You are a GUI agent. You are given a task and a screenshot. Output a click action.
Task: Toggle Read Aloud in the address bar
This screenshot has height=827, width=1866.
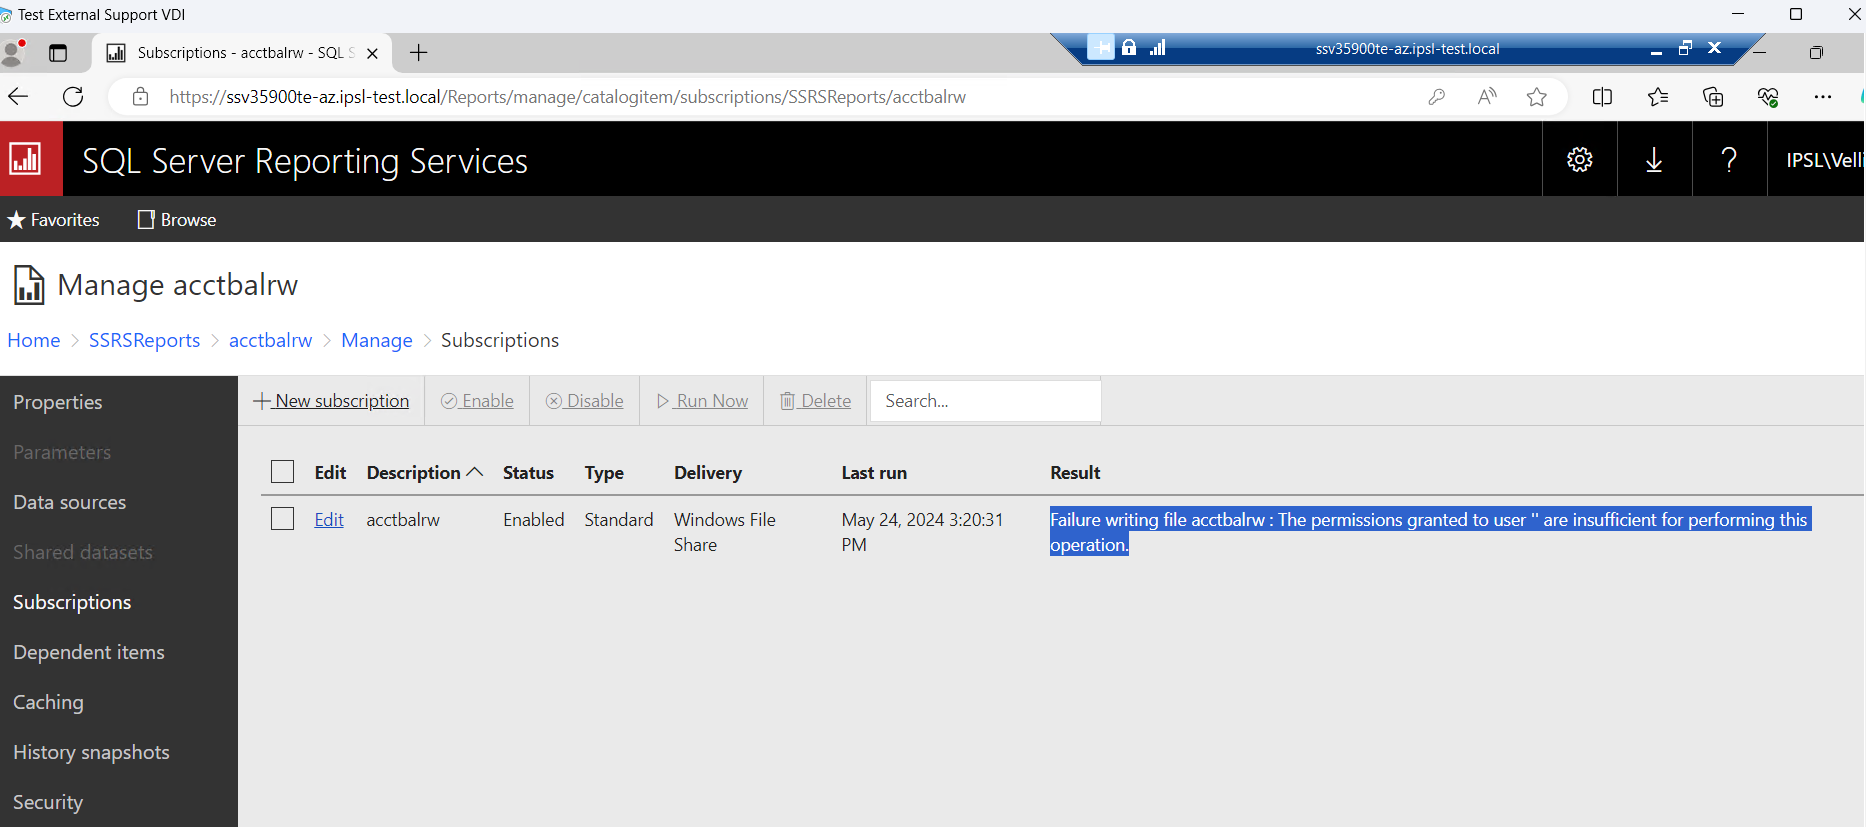(x=1487, y=97)
